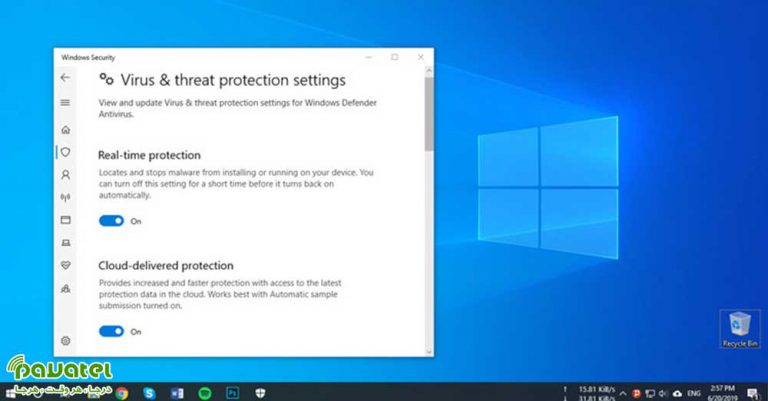Open Photoshop from the taskbar
Screen dimensions: 768x401
(233, 393)
